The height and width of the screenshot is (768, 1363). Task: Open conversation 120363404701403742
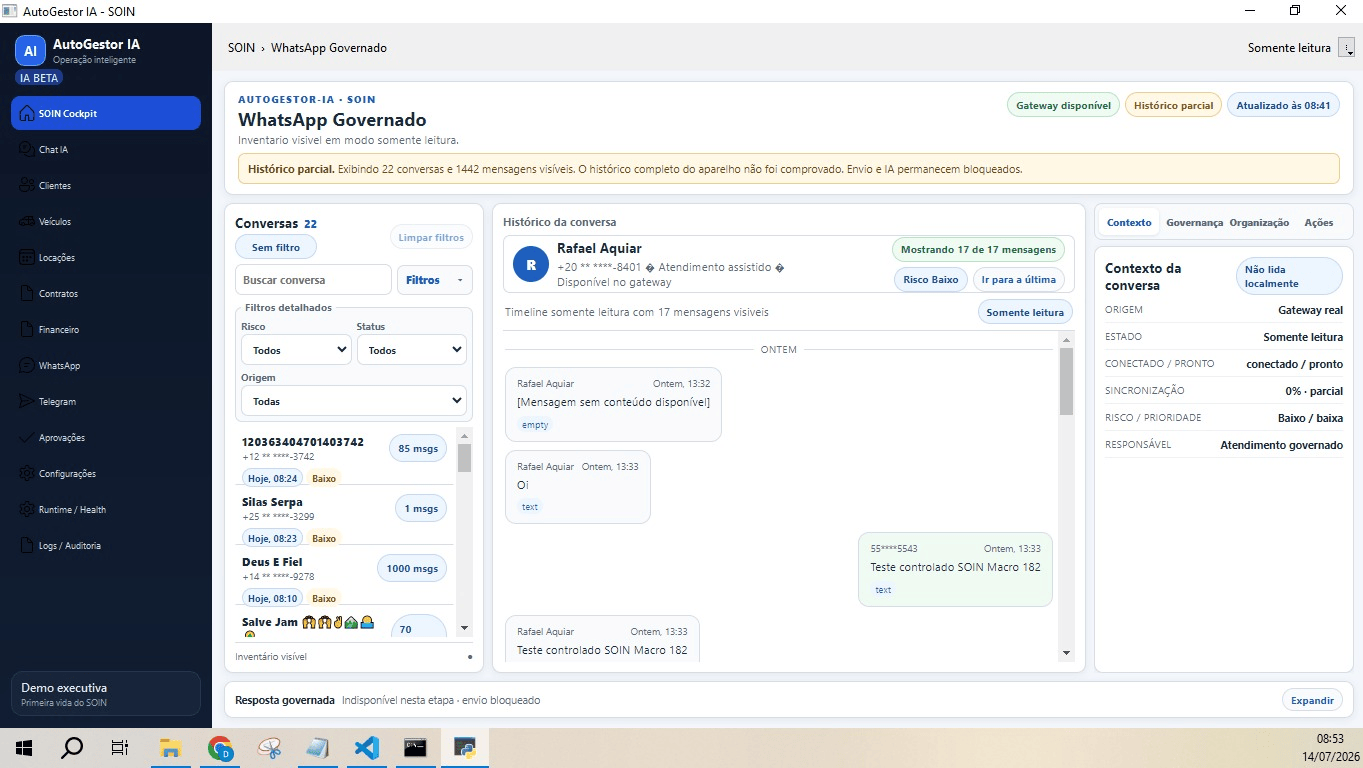(345, 458)
